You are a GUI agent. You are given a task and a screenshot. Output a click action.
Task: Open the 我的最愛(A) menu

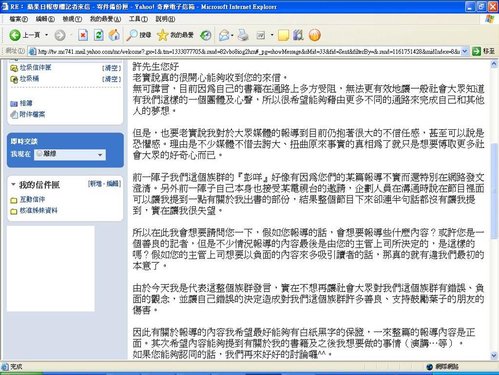tap(105, 19)
